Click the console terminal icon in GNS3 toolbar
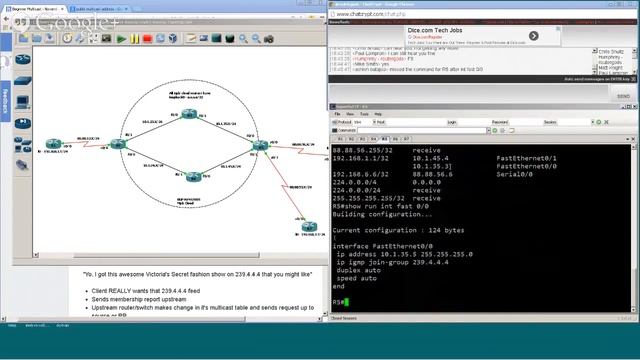The height and width of the screenshot is (360, 640). coord(107,39)
